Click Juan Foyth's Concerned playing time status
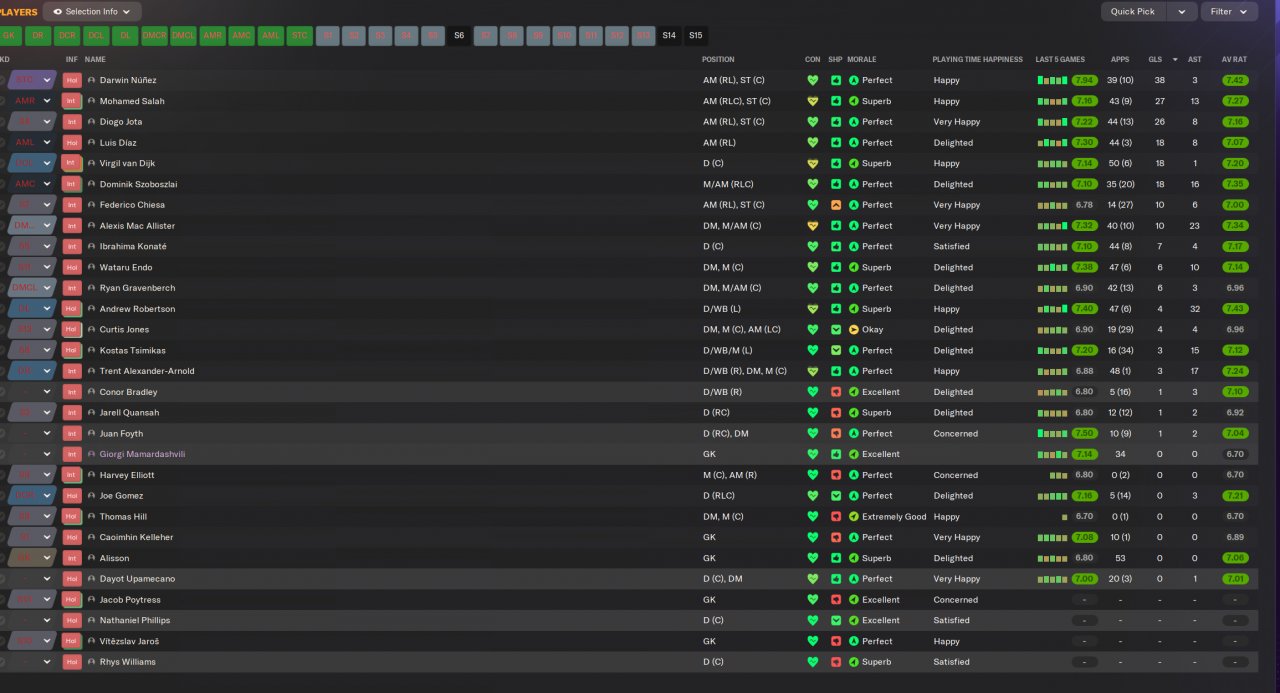Image resolution: width=1280 pixels, height=693 pixels. click(x=955, y=434)
